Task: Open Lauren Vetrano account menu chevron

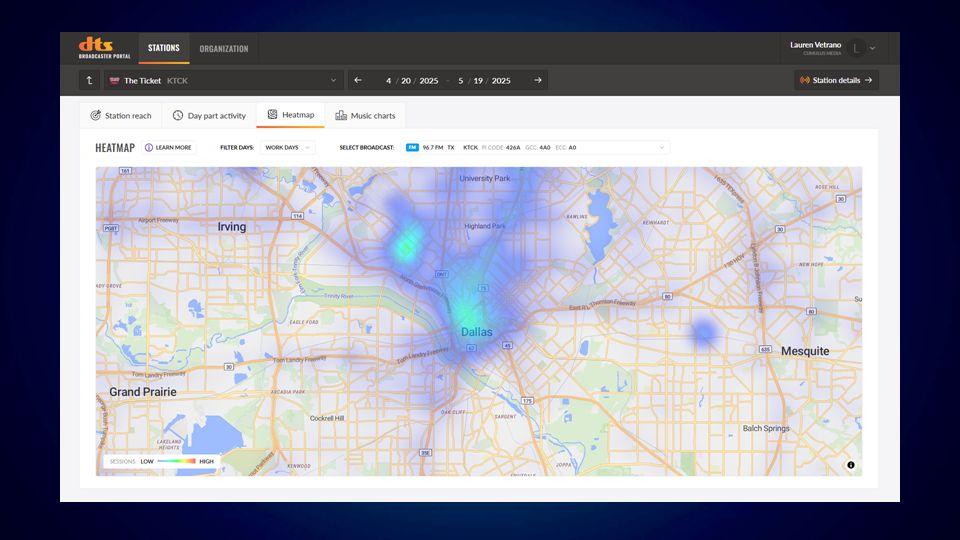Action: coord(872,48)
